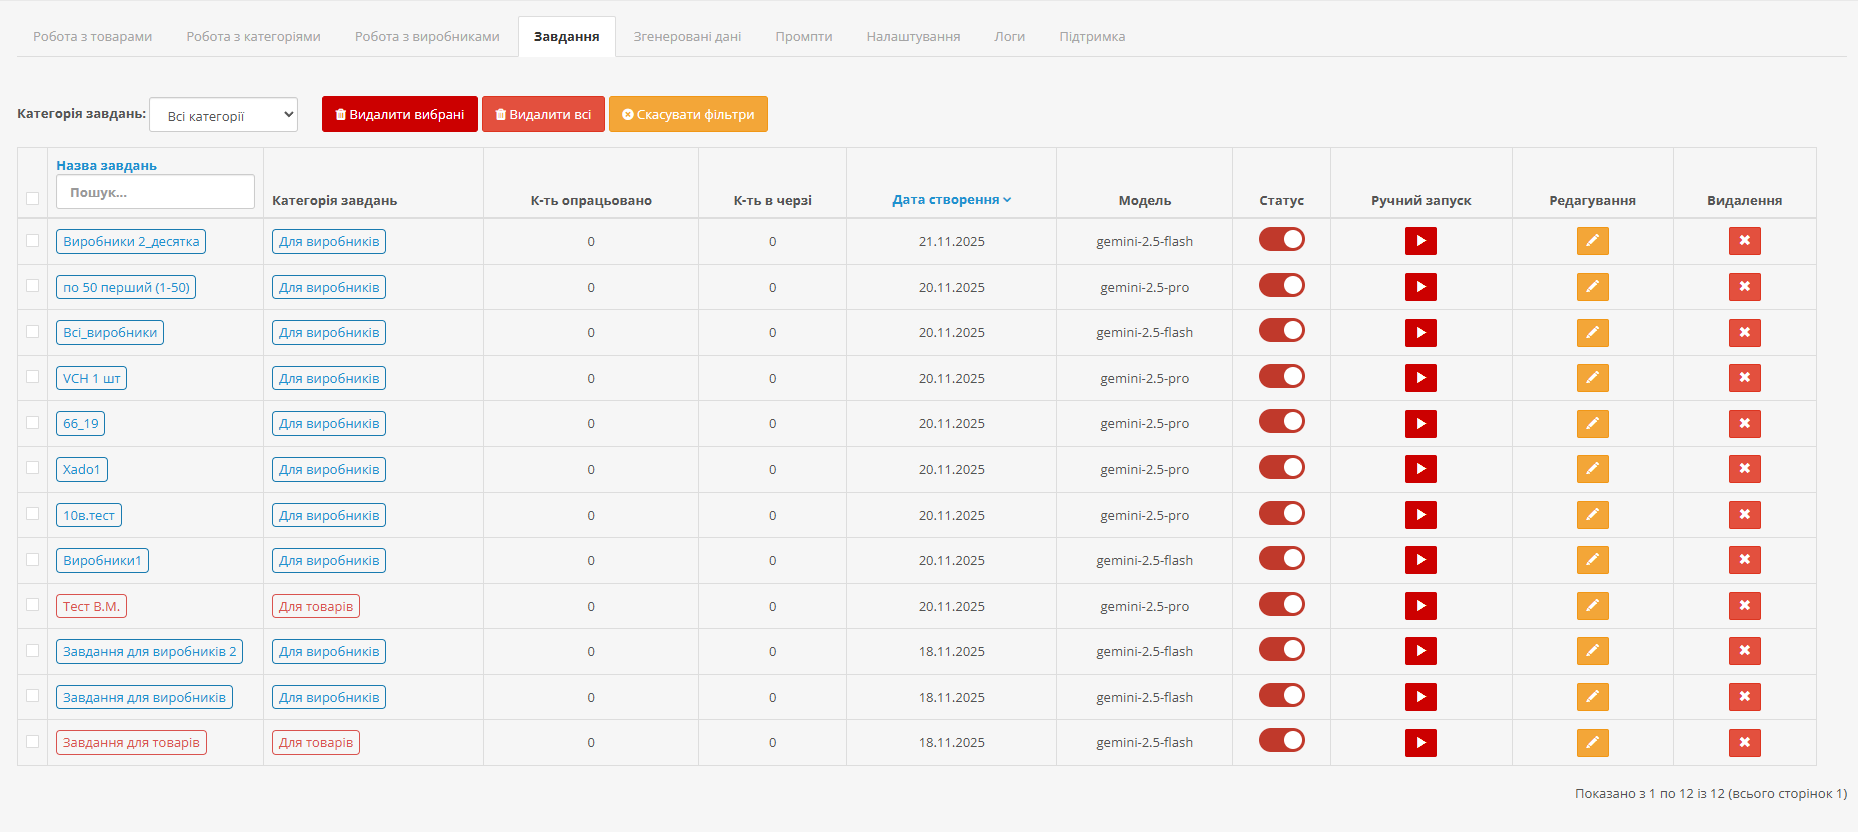Screen dimensions: 1858x832
Task: Open the Згенеровані дані tab
Action: [x=687, y=37]
